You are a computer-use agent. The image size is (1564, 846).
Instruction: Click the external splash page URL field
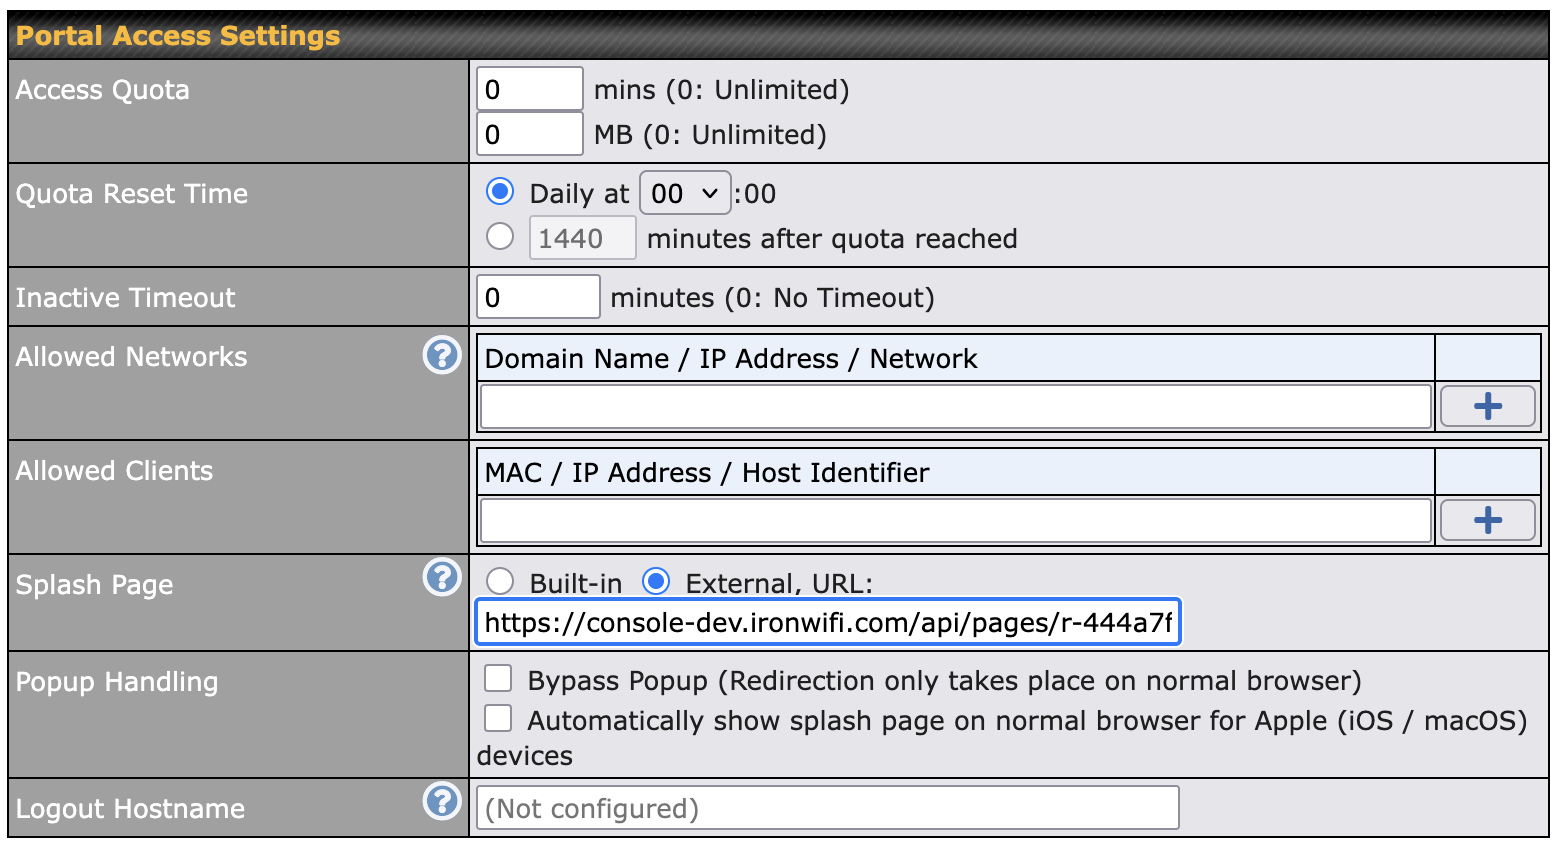[828, 623]
